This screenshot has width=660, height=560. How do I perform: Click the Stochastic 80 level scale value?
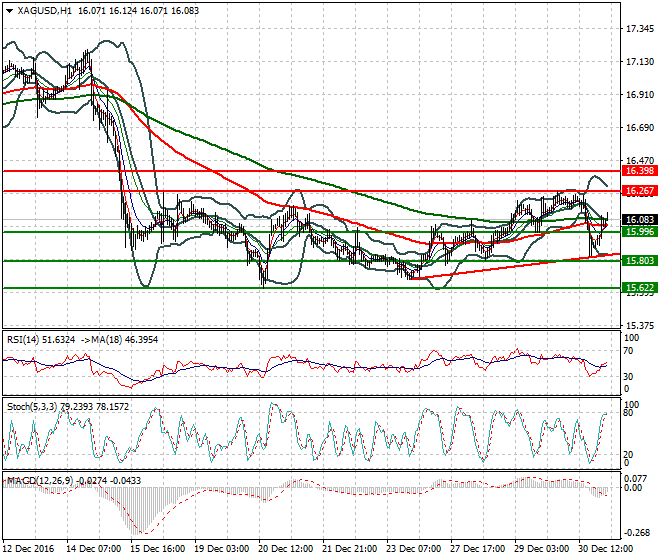coord(628,413)
